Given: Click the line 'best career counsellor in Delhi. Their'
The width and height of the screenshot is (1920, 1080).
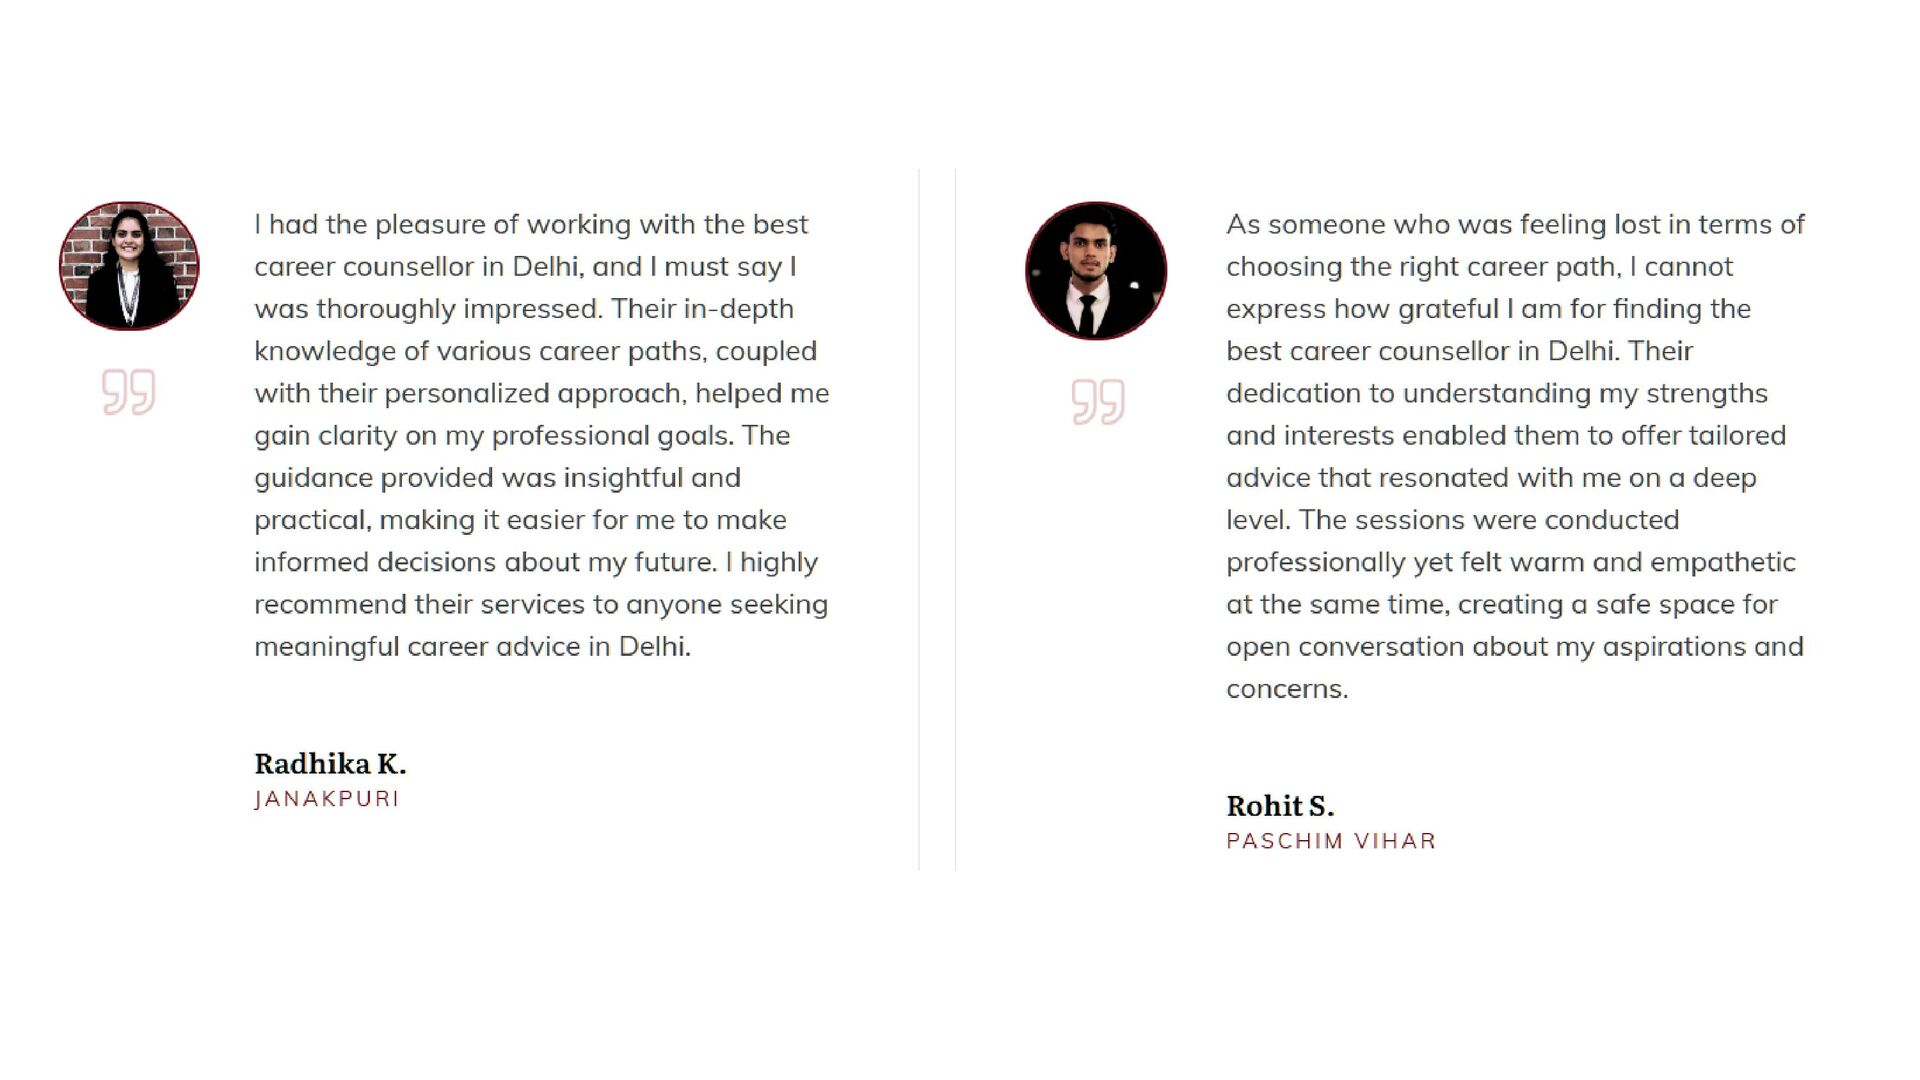Looking at the screenshot, I should tap(1459, 351).
